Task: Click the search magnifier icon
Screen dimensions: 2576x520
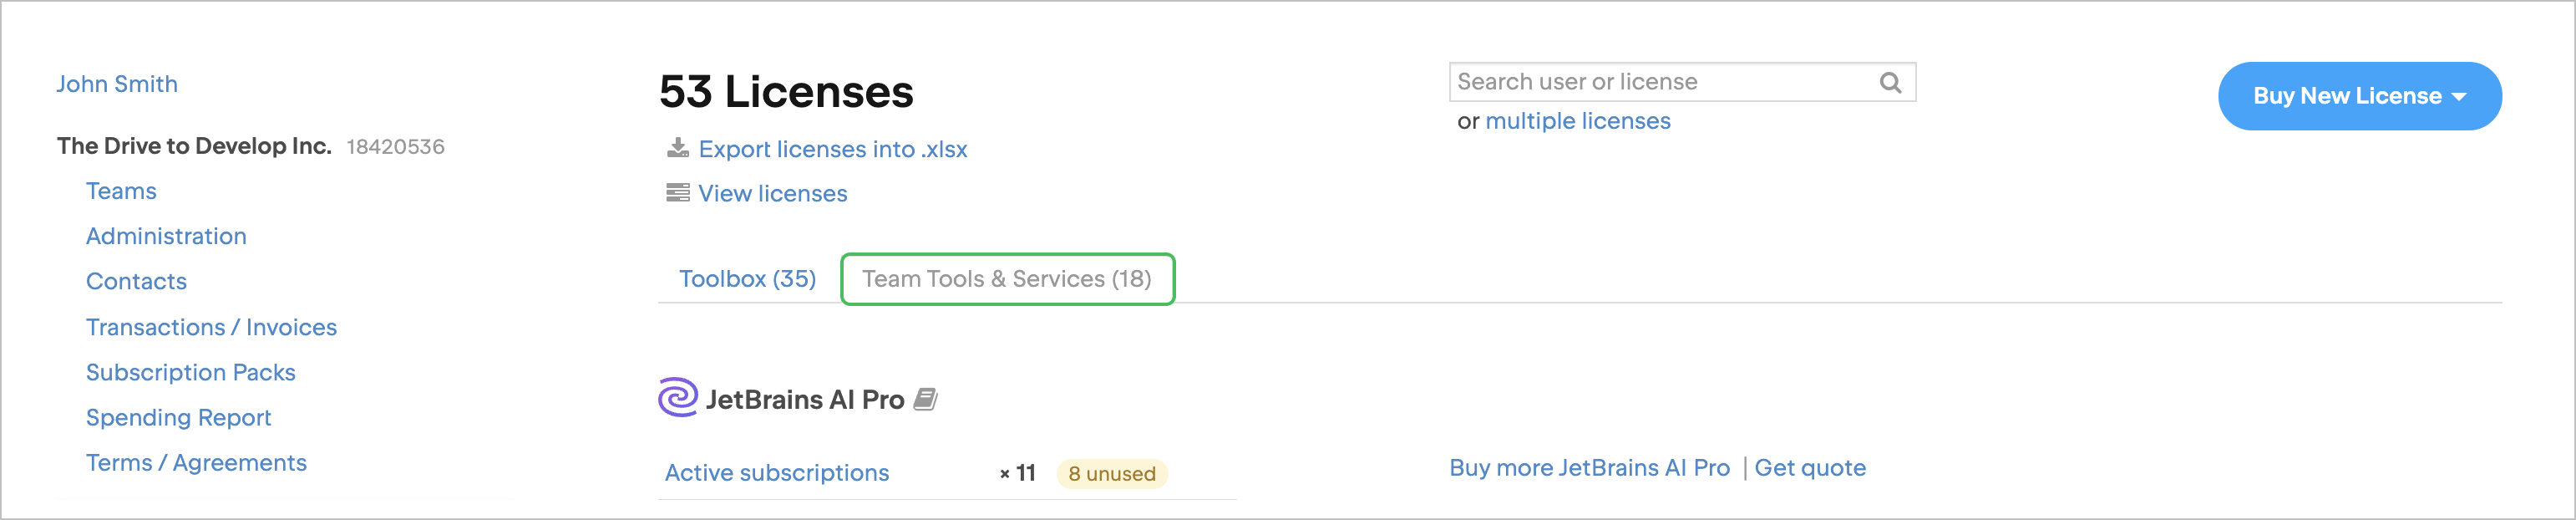Action: (x=1890, y=81)
